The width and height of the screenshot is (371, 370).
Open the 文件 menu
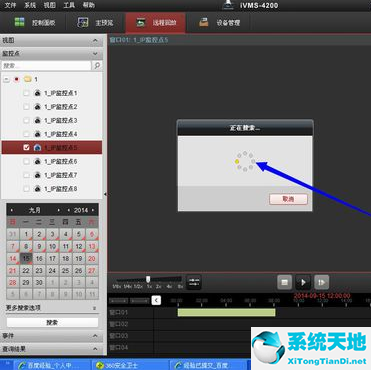10,5
